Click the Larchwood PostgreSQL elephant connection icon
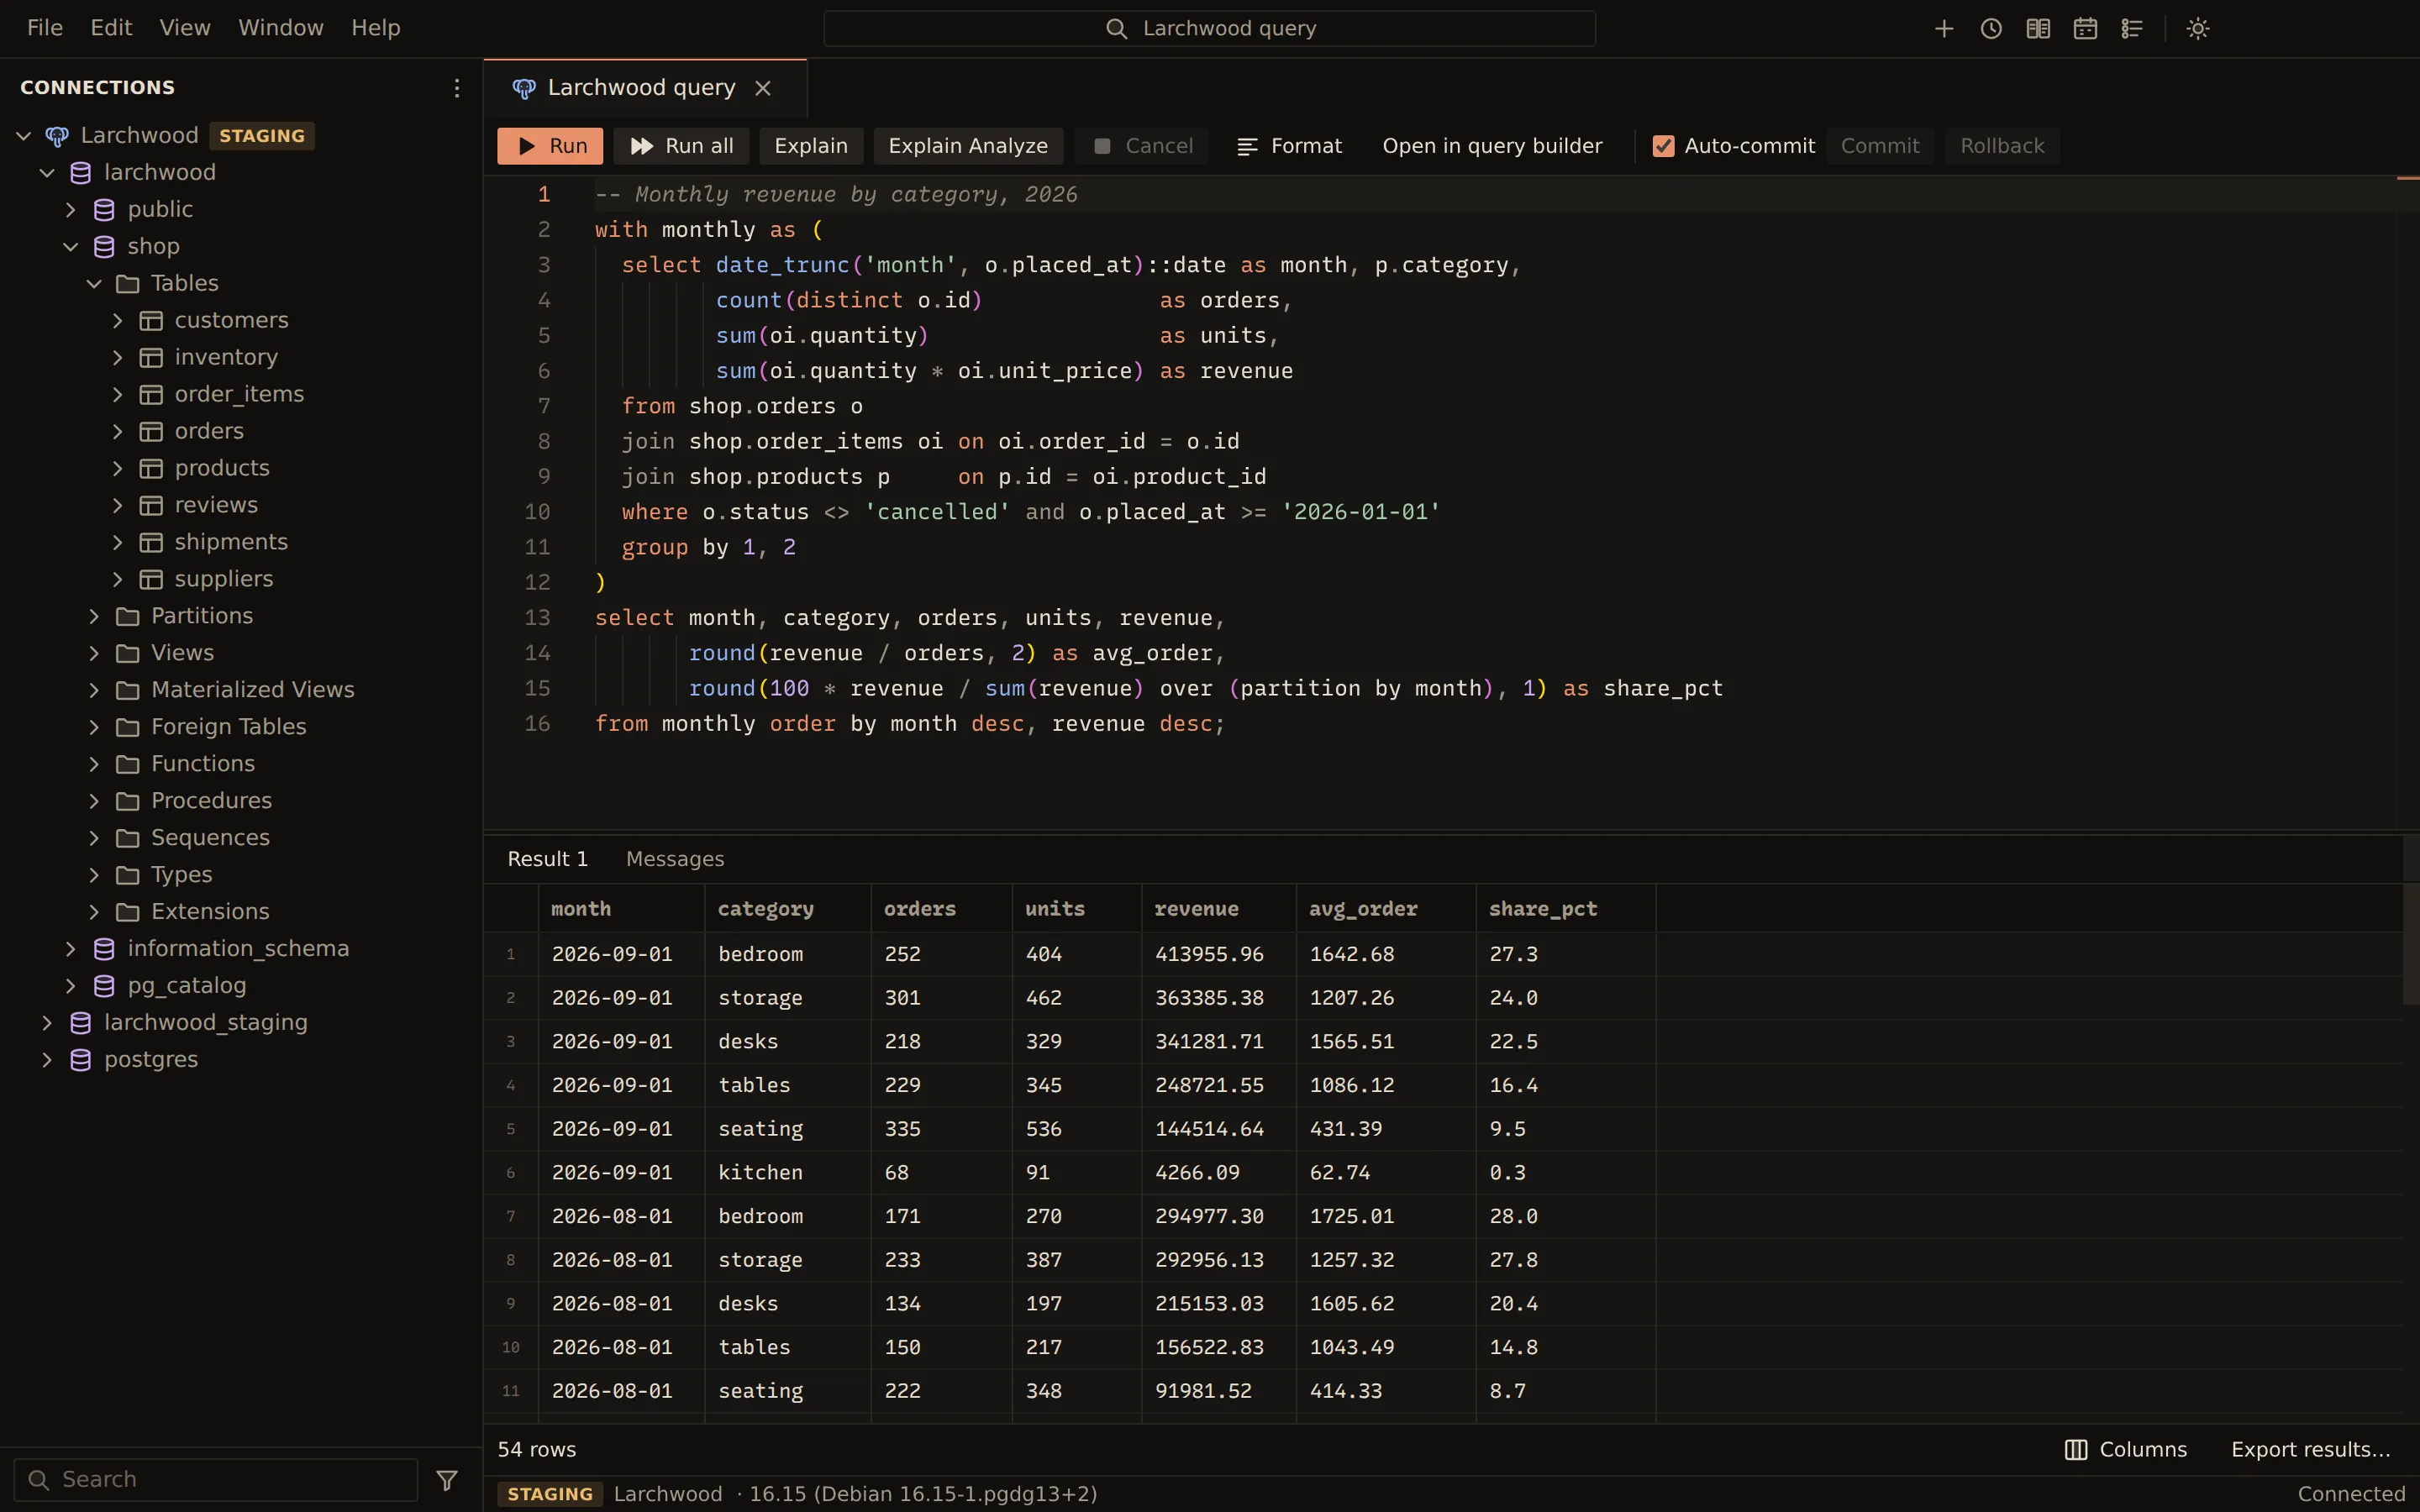Screen dimensions: 2420x1512 click(57, 136)
